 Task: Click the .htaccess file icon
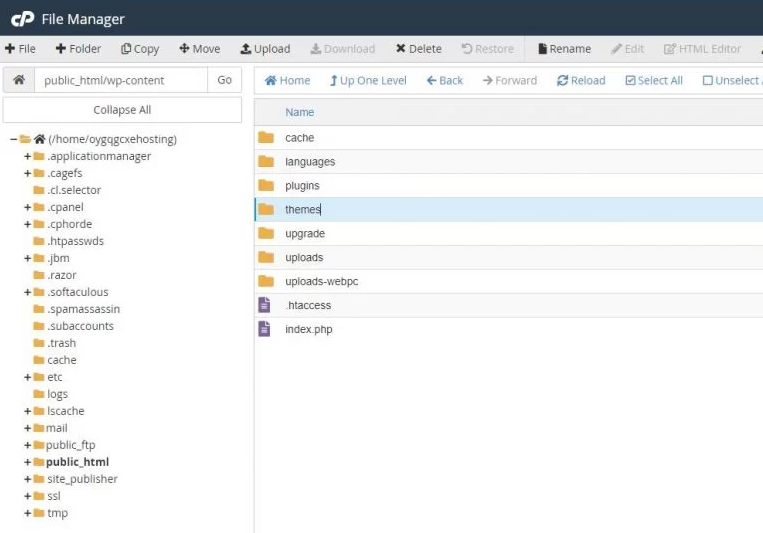264,305
